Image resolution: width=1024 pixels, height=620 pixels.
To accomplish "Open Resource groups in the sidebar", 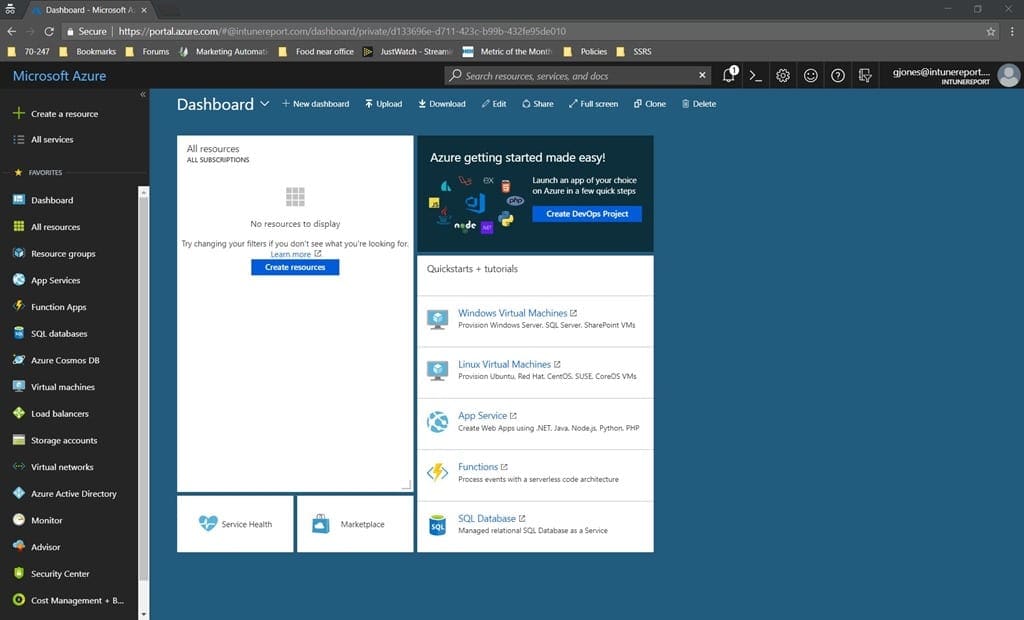I will [55, 253].
